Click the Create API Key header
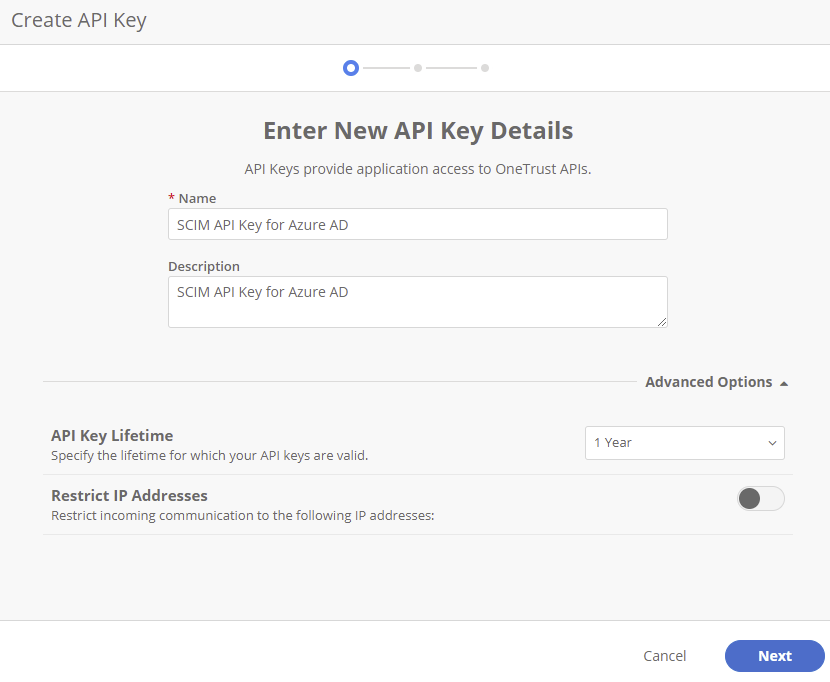 tap(78, 19)
